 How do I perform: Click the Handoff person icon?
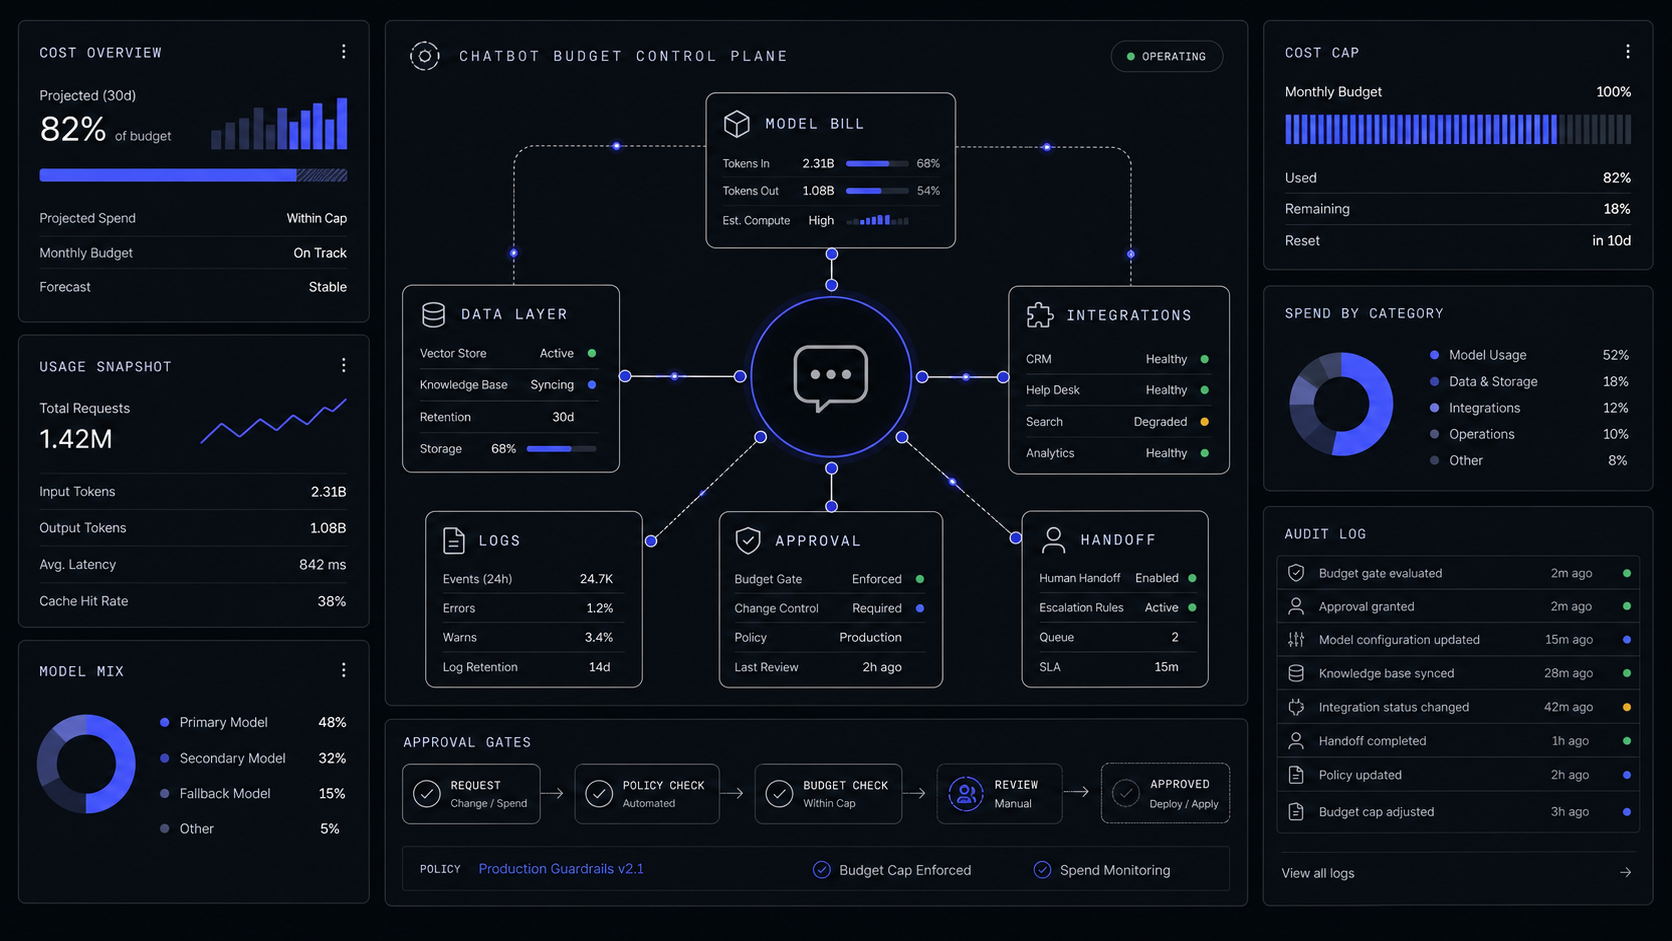(1053, 540)
